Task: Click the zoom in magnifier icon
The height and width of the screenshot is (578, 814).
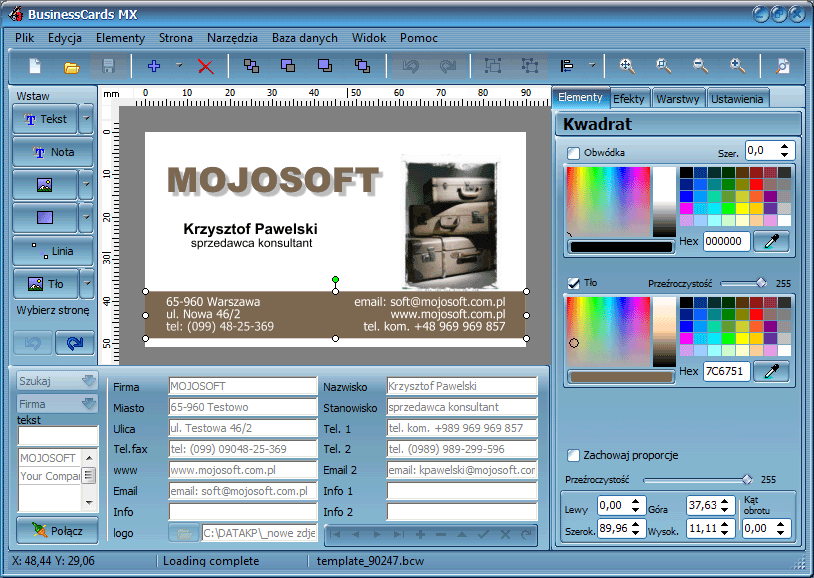Action: 737,66
